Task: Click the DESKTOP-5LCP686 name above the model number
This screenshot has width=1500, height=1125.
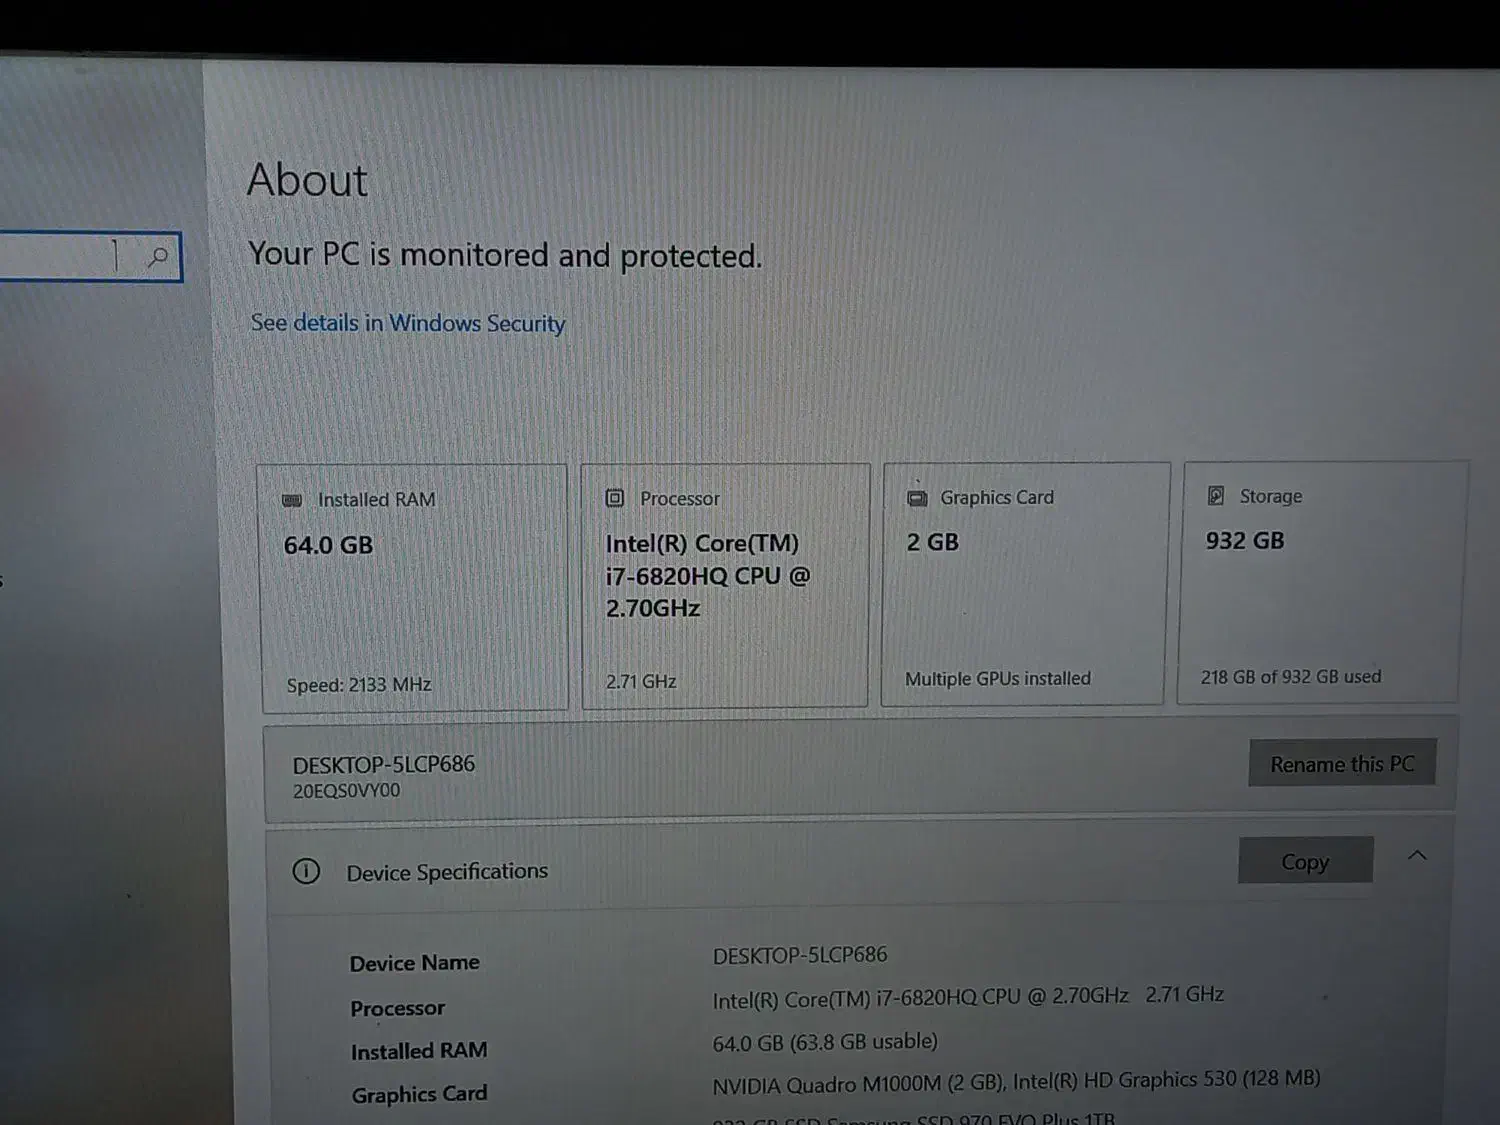Action: pyautogui.click(x=384, y=764)
